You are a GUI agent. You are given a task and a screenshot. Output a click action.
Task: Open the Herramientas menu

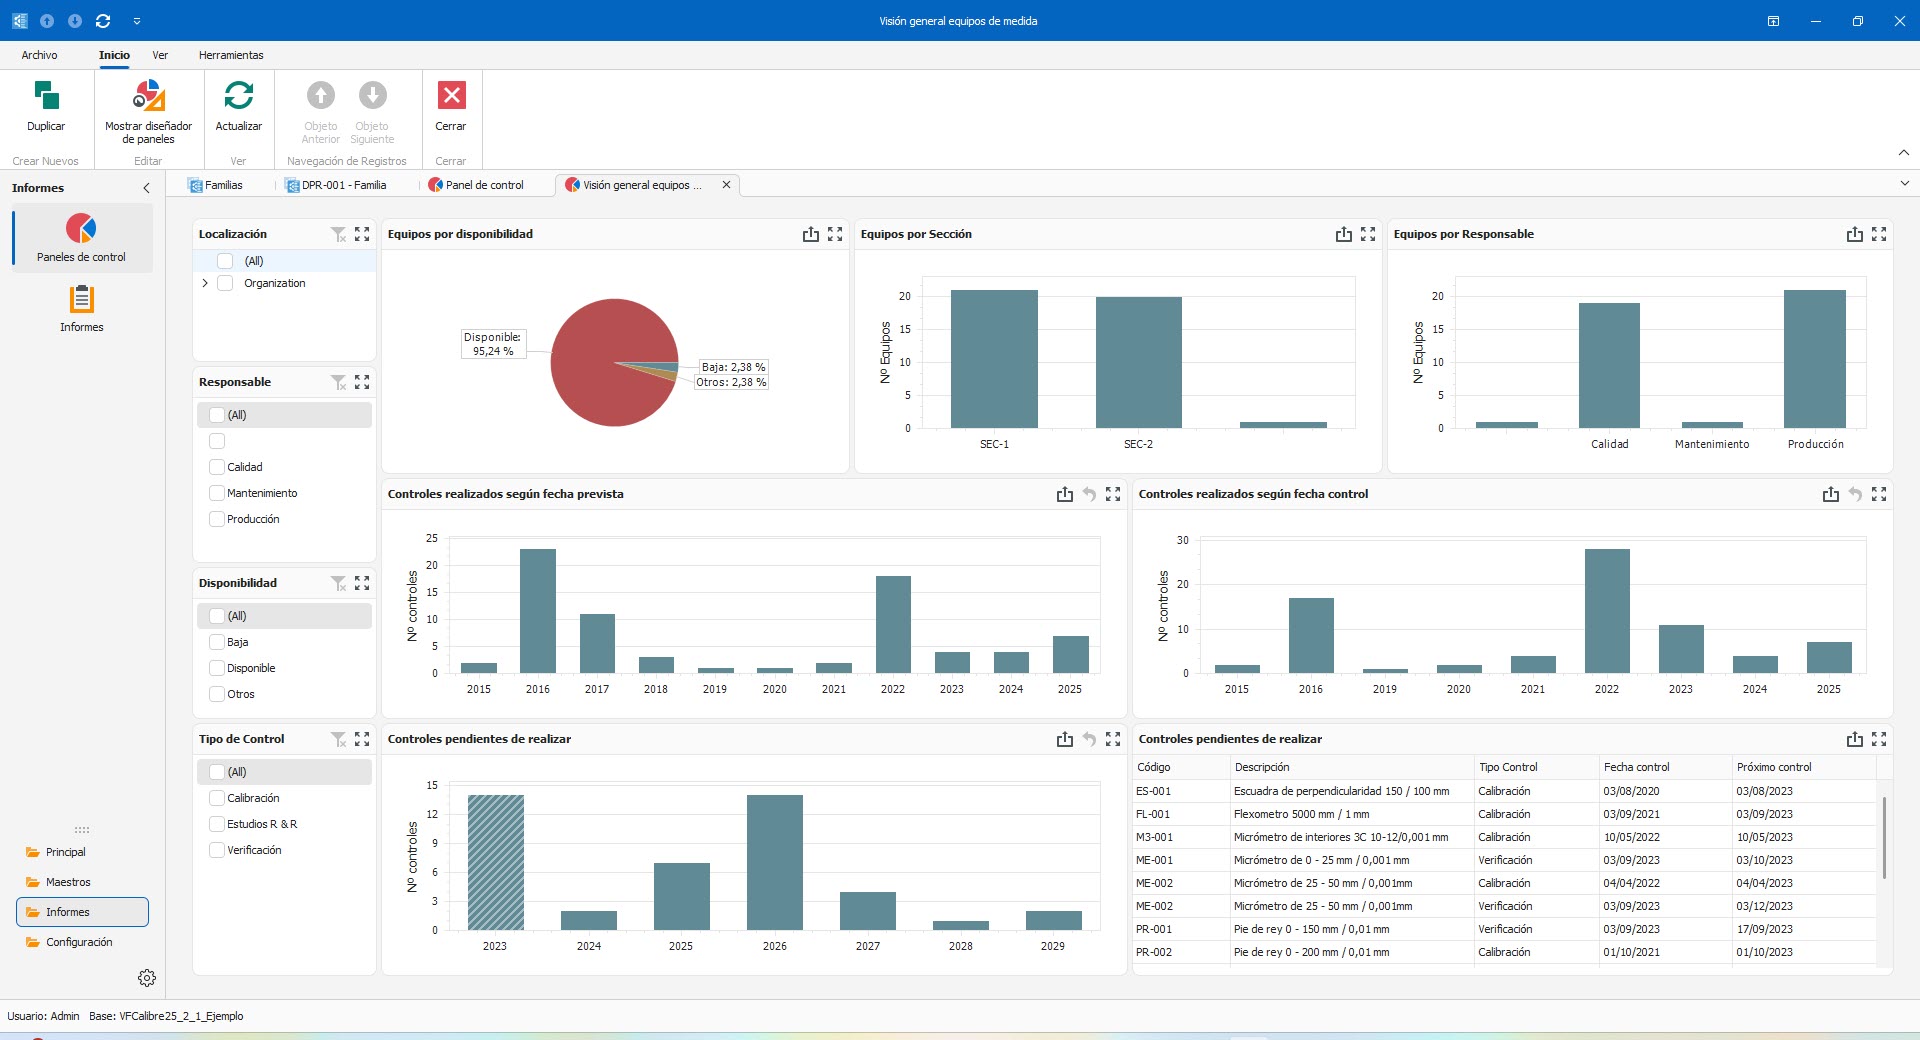tap(231, 55)
